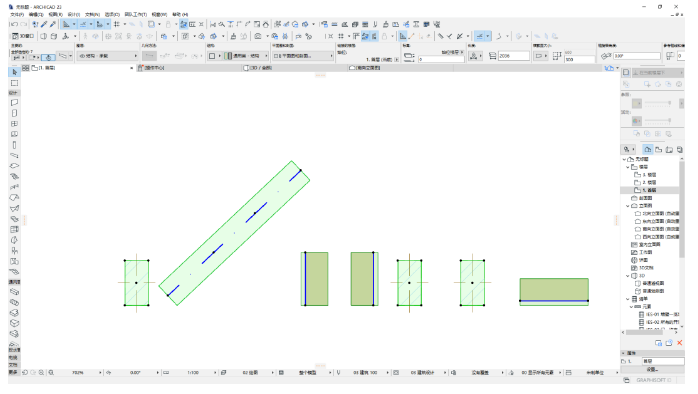Select the Slab tool in the toolbox
Image resolution: width=698 pixels, height=394 pixels.
(14, 166)
